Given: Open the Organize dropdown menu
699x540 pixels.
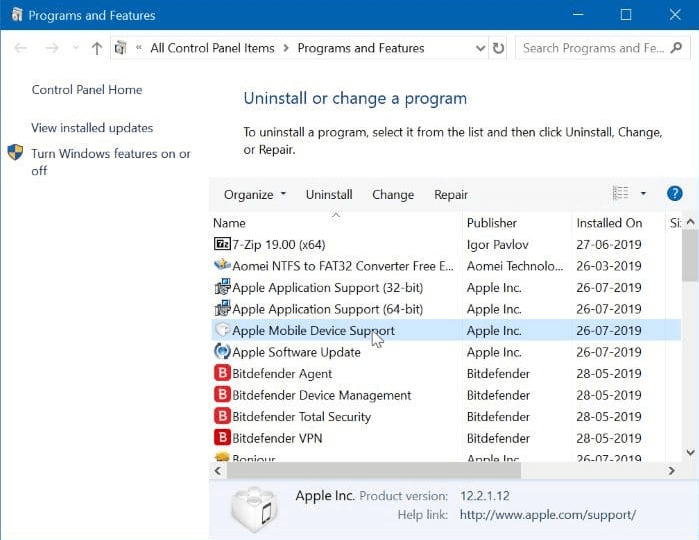Looking at the screenshot, I should [254, 195].
